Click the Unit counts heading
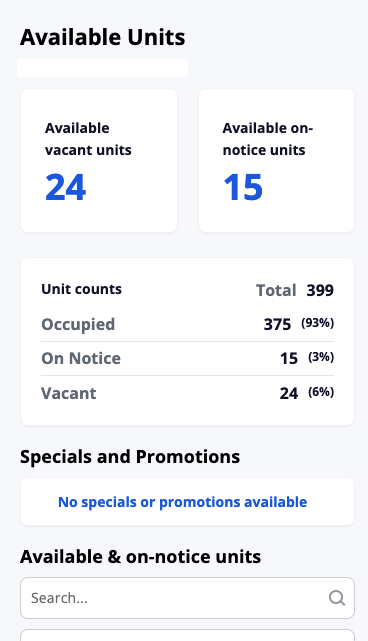The width and height of the screenshot is (368, 641). click(x=81, y=289)
